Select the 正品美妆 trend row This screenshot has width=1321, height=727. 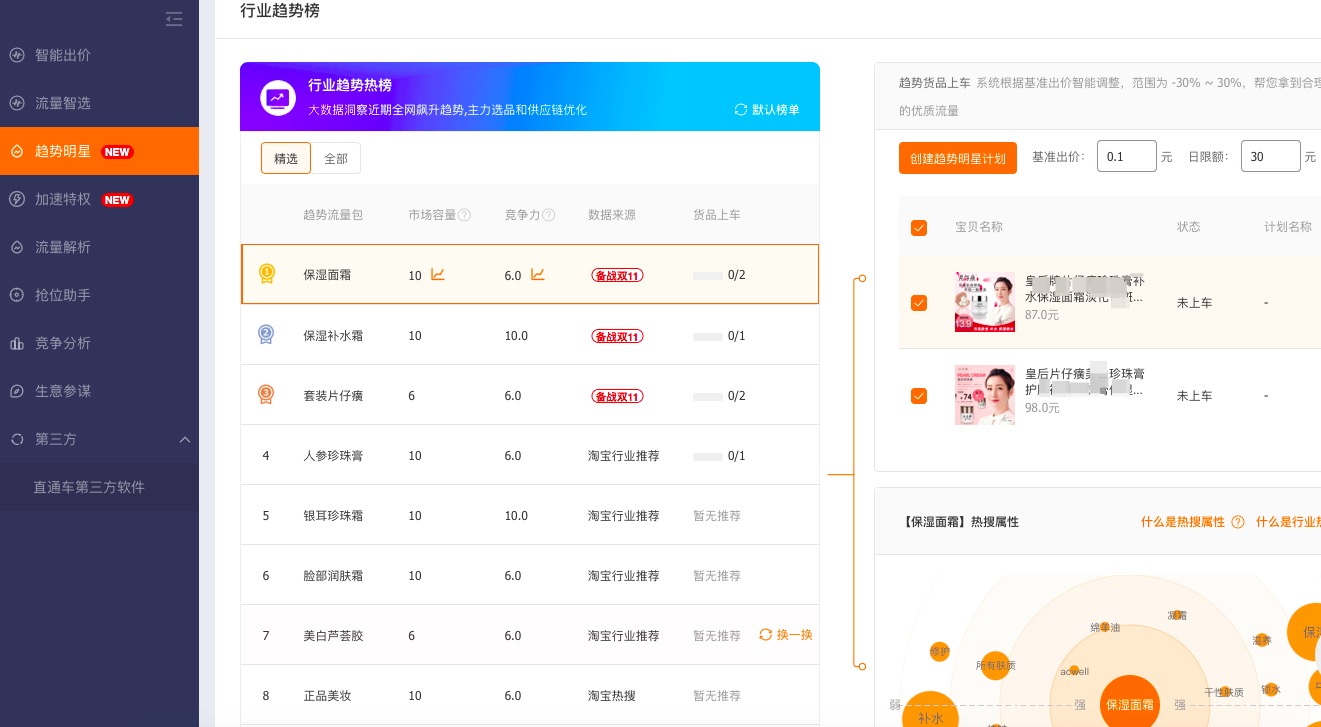point(530,695)
